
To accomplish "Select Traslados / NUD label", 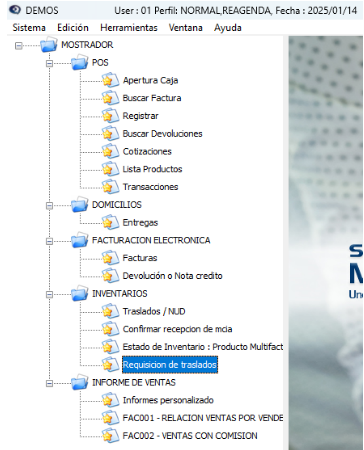I will click(154, 311).
